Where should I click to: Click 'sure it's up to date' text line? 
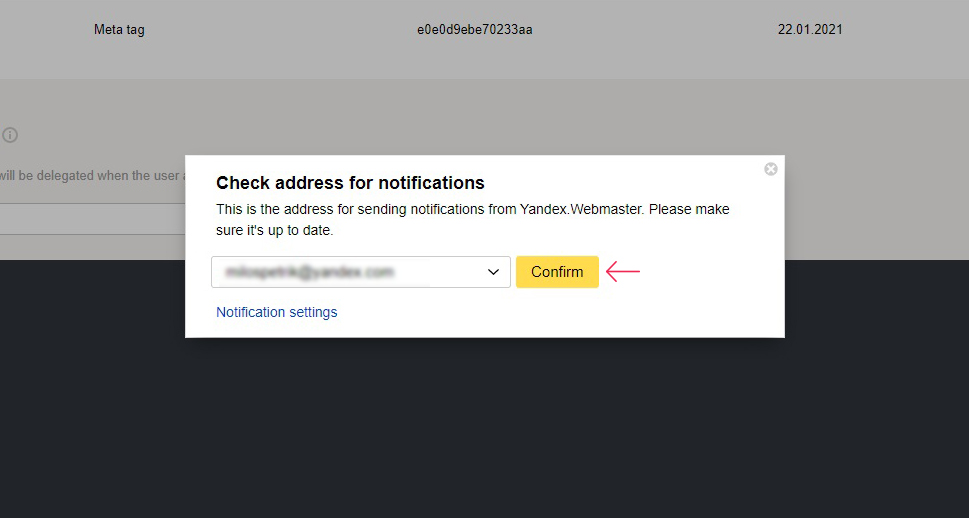[x=274, y=231]
